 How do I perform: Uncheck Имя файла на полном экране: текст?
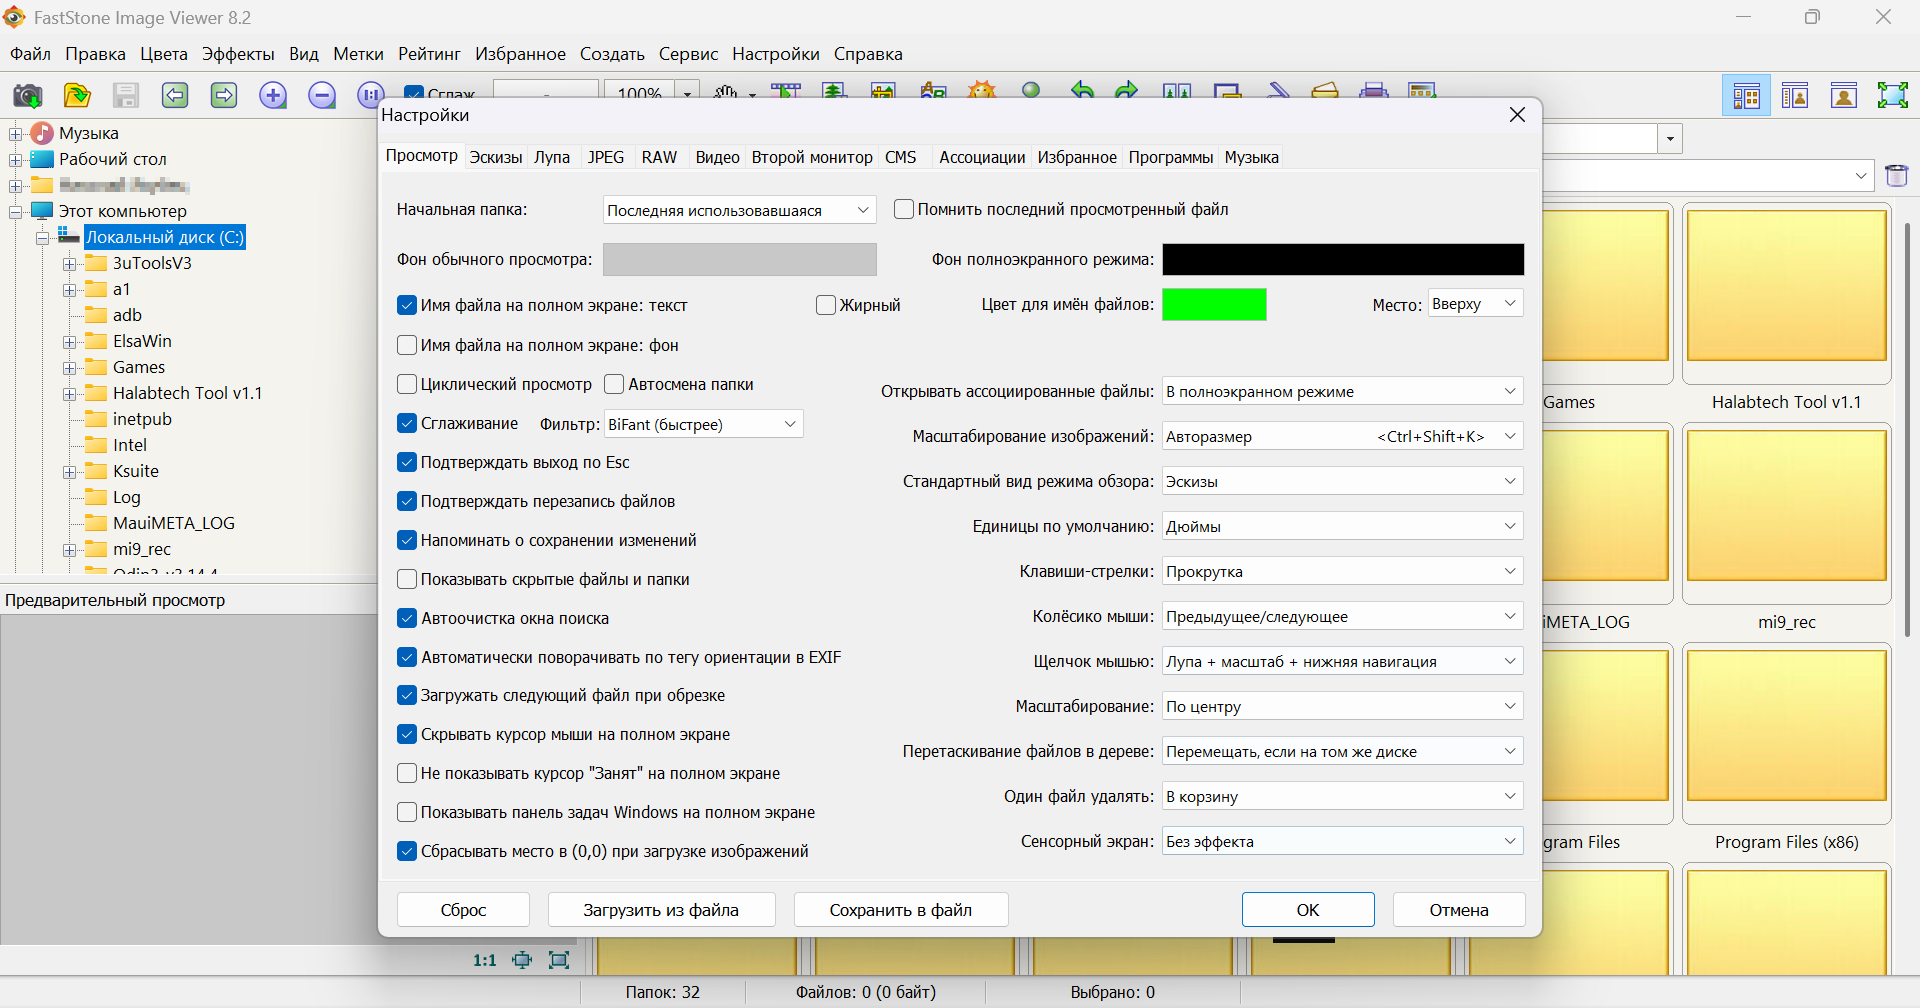[x=407, y=305]
